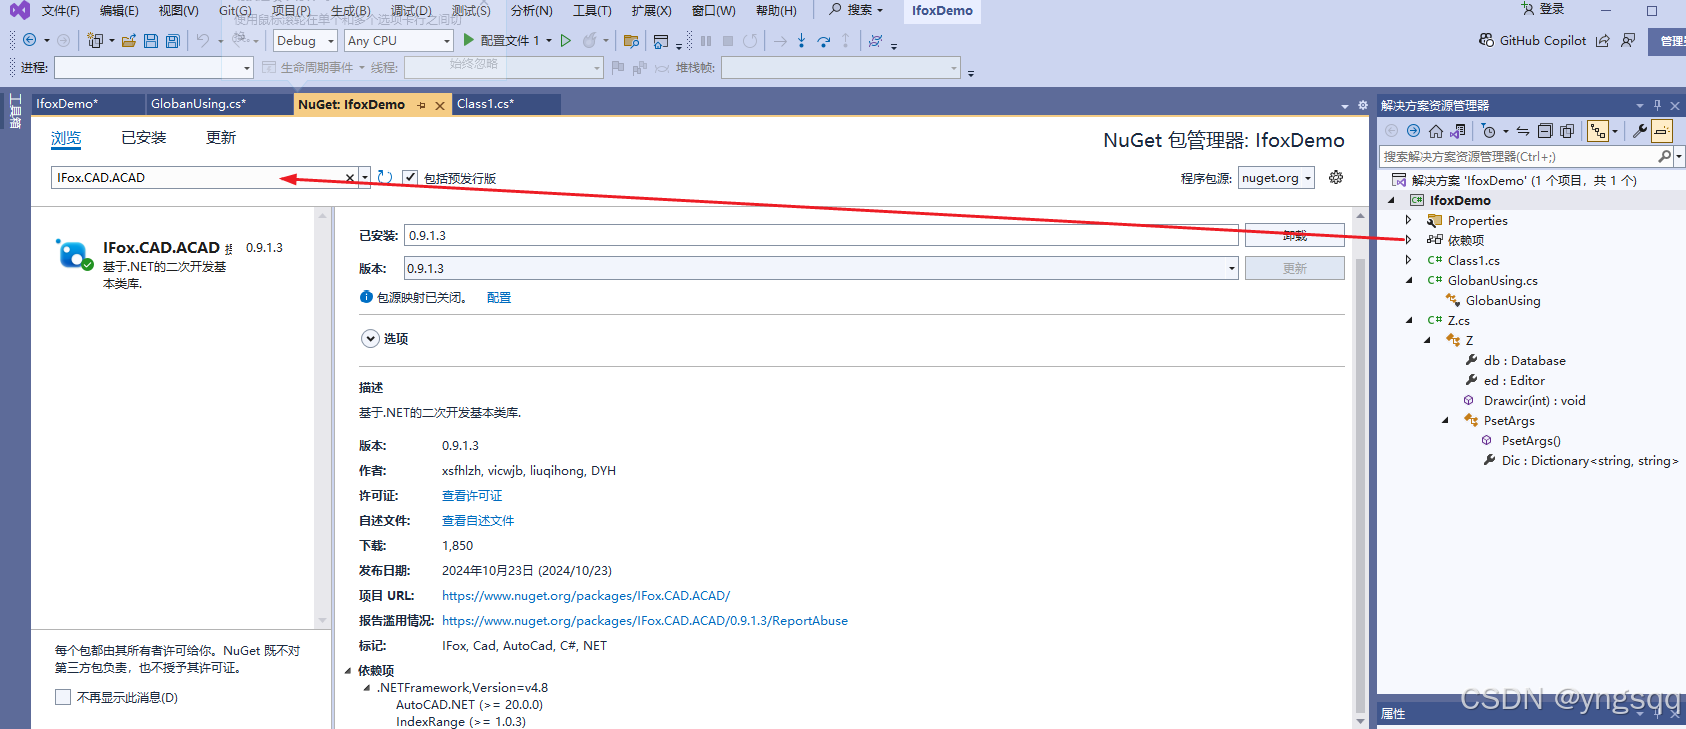Viewport: 1686px width, 729px height.
Task: Click the hot reload flame icon
Action: click(590, 40)
